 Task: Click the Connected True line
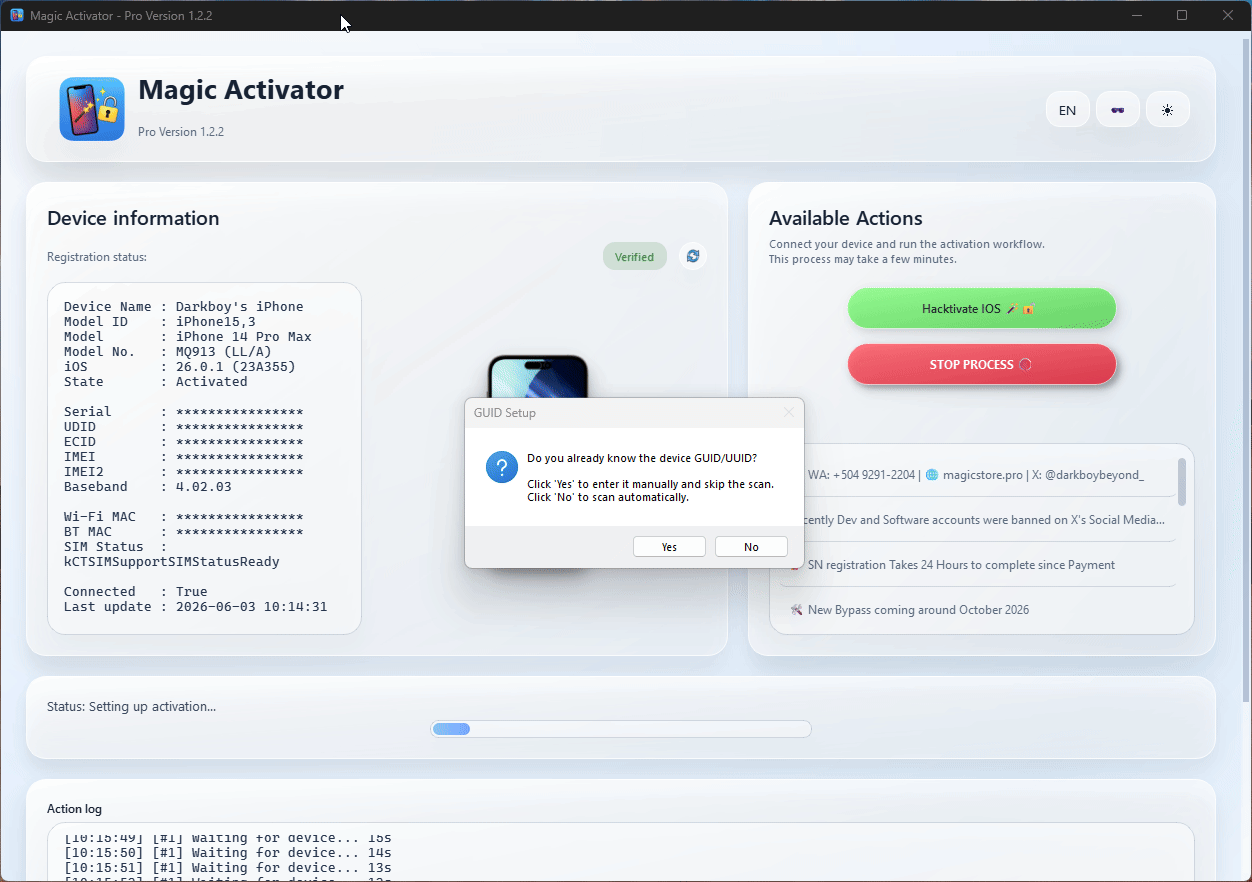[x=136, y=592]
